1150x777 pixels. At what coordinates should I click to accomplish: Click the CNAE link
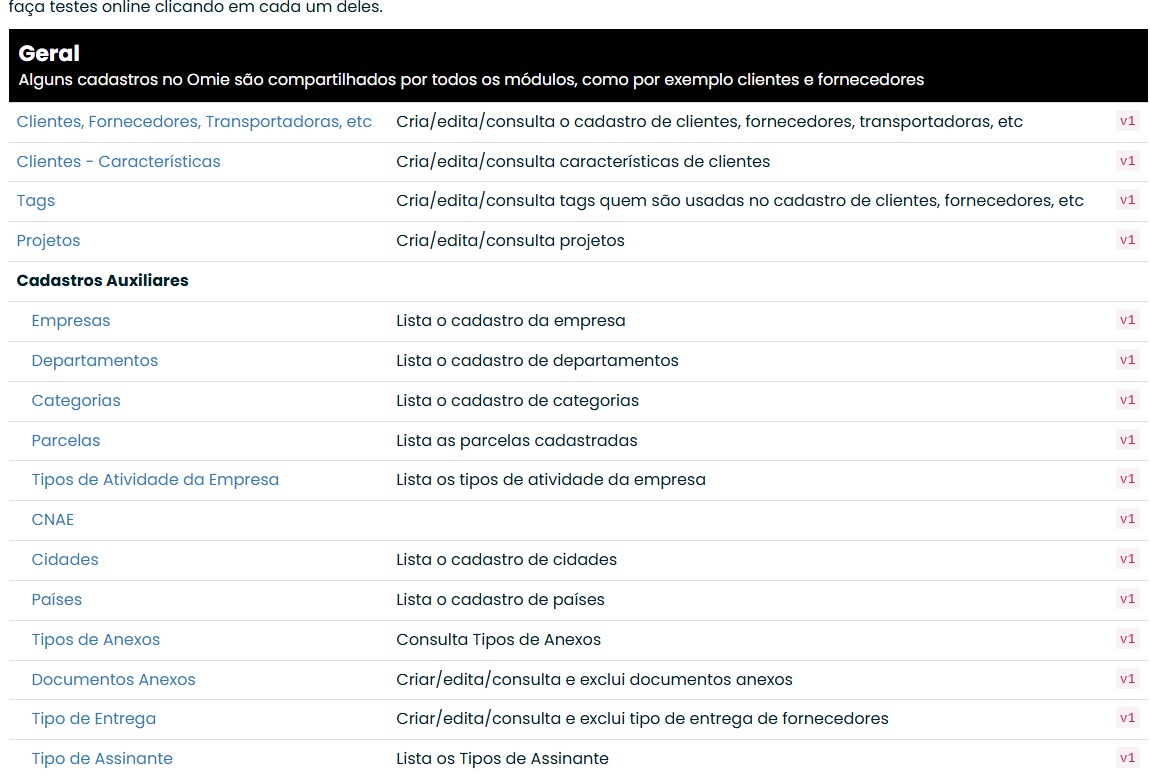(x=53, y=520)
